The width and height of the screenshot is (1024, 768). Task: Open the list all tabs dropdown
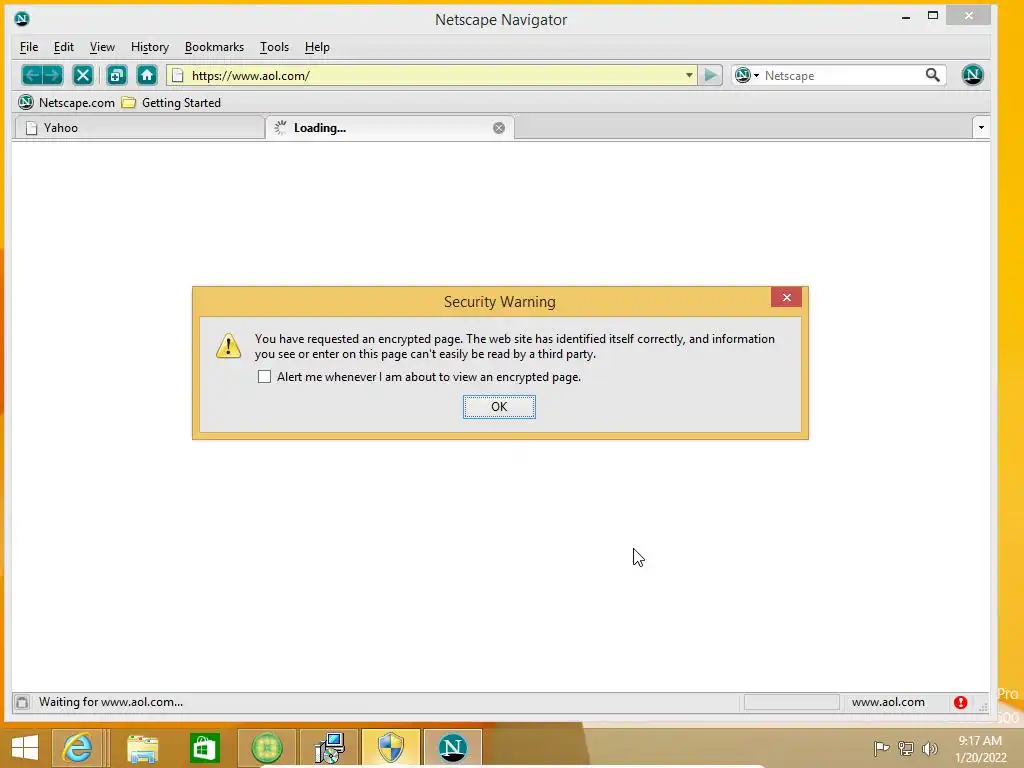981,127
